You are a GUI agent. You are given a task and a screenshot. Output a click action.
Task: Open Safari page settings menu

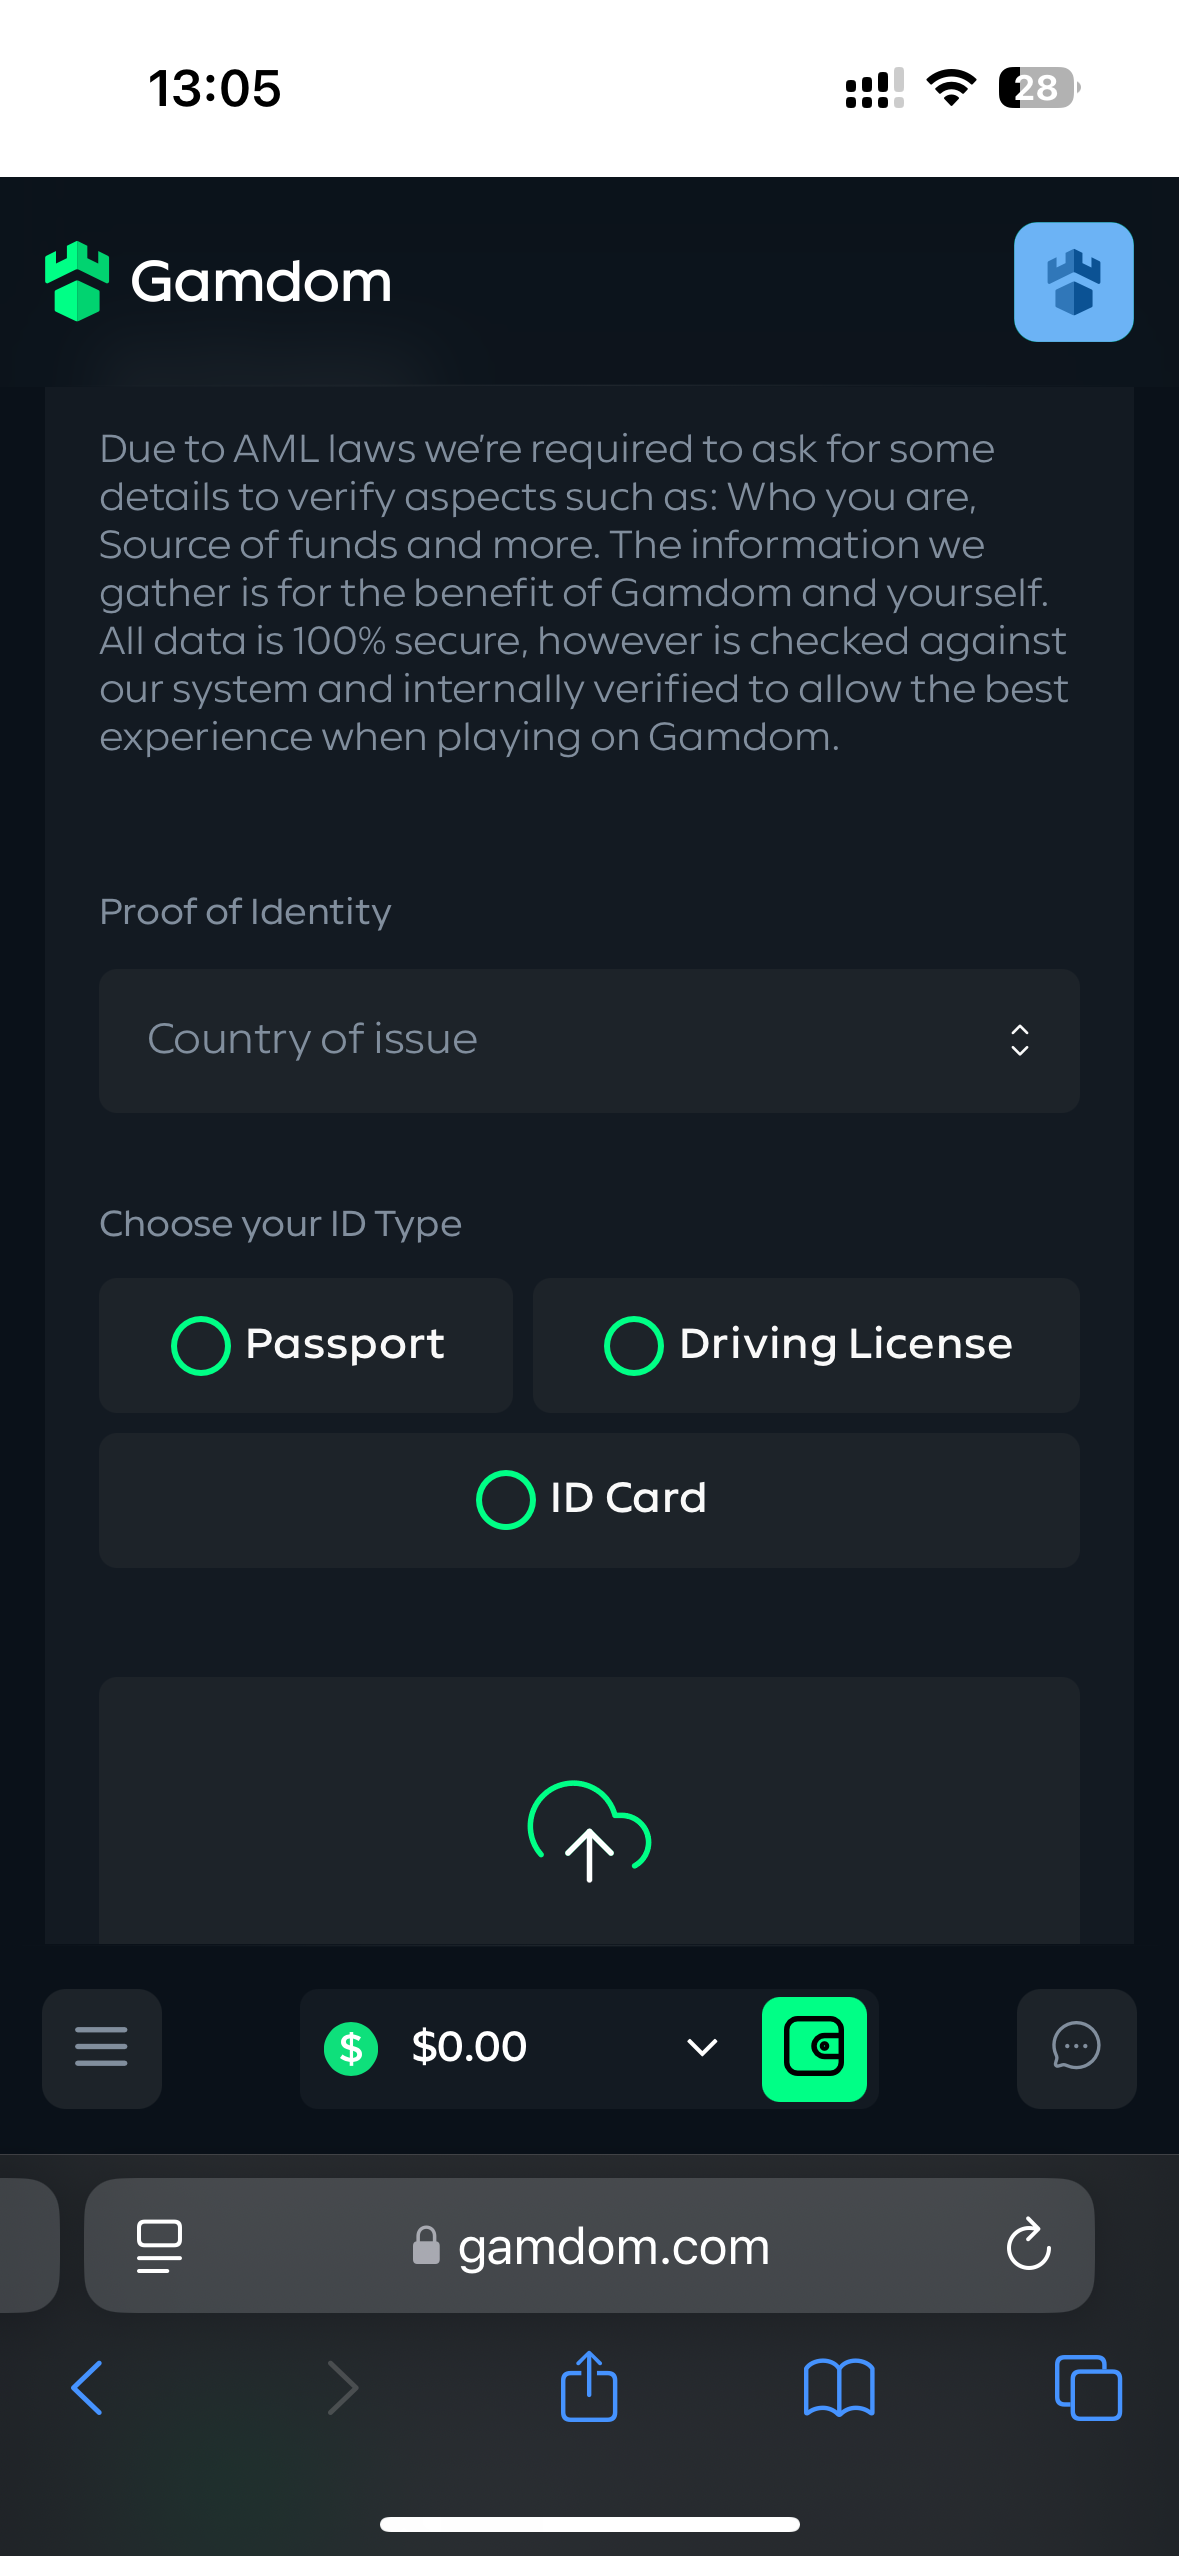[159, 2246]
